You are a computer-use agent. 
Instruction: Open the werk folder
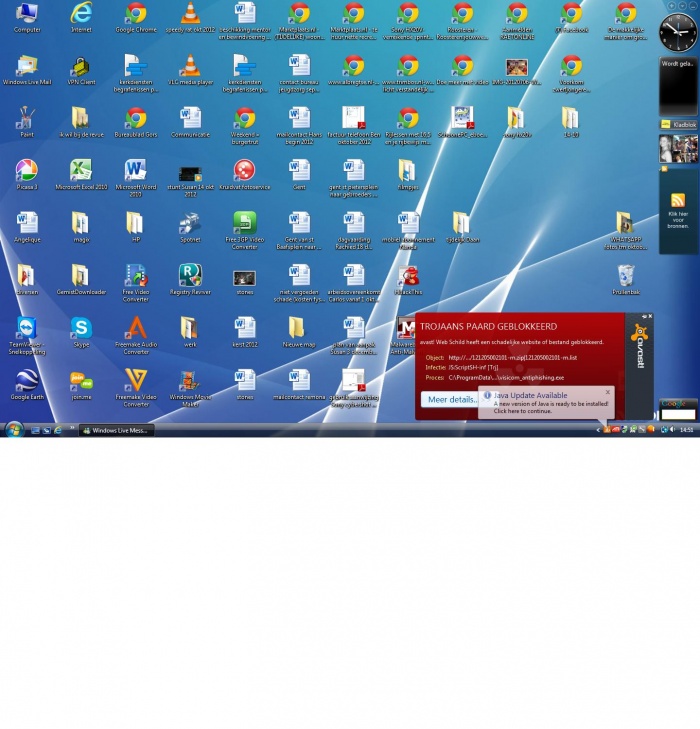(x=190, y=333)
